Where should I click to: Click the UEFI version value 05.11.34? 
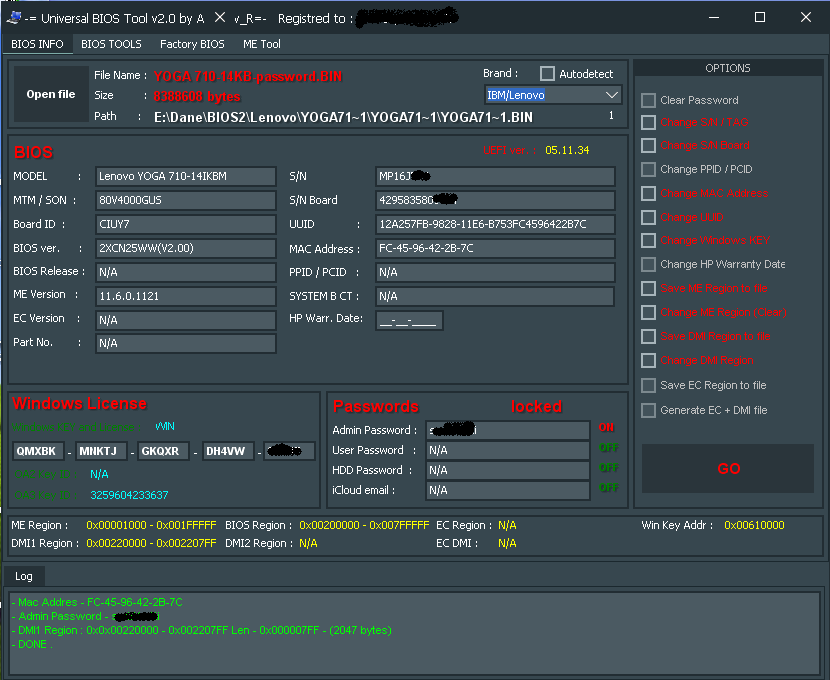pos(567,150)
